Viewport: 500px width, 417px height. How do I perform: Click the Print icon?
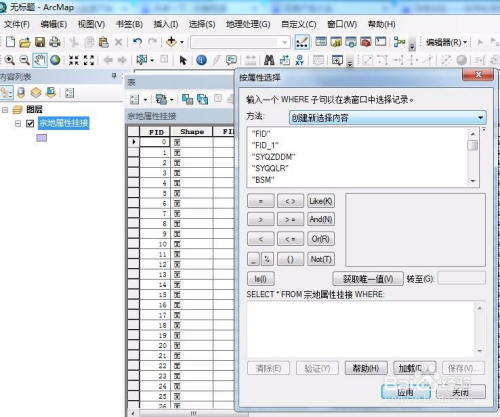[55, 42]
